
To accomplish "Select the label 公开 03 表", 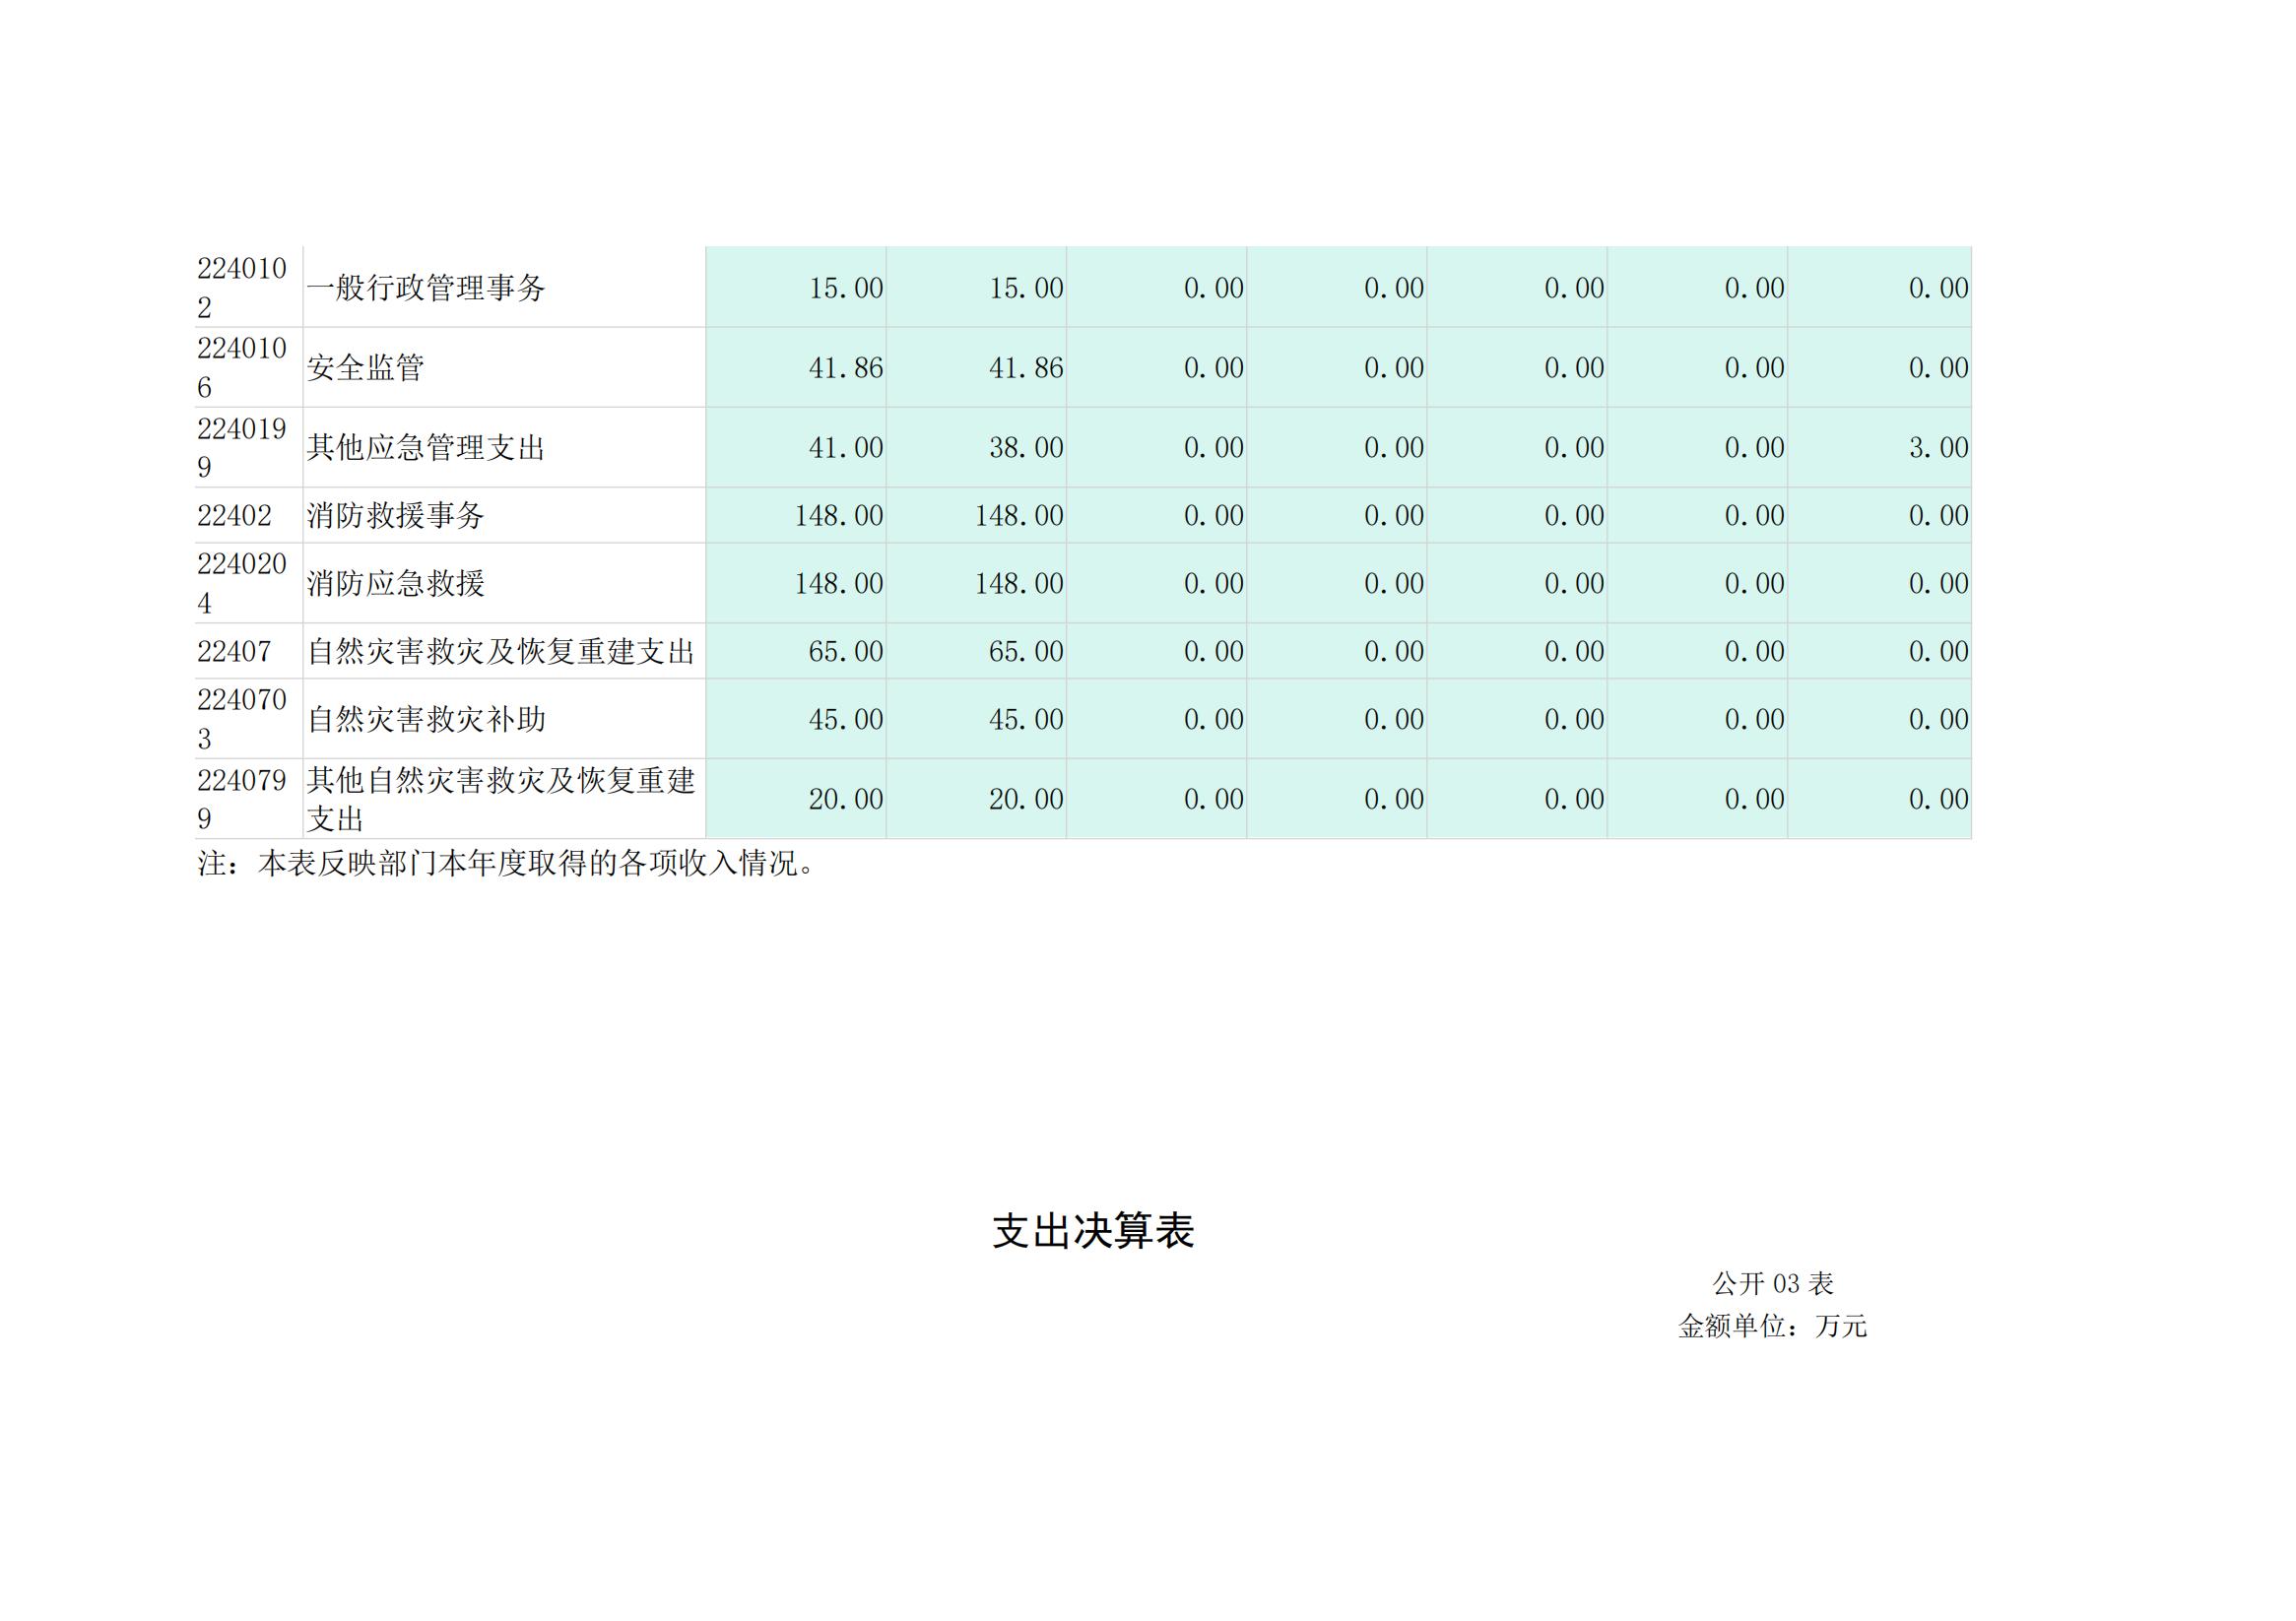I will pyautogui.click(x=1773, y=1283).
